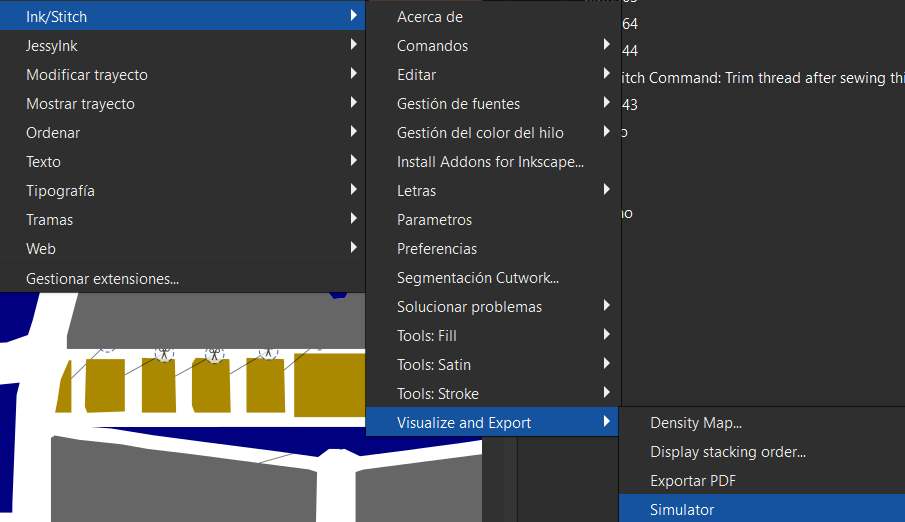Open Solucionar problemas submenu

[492, 306]
